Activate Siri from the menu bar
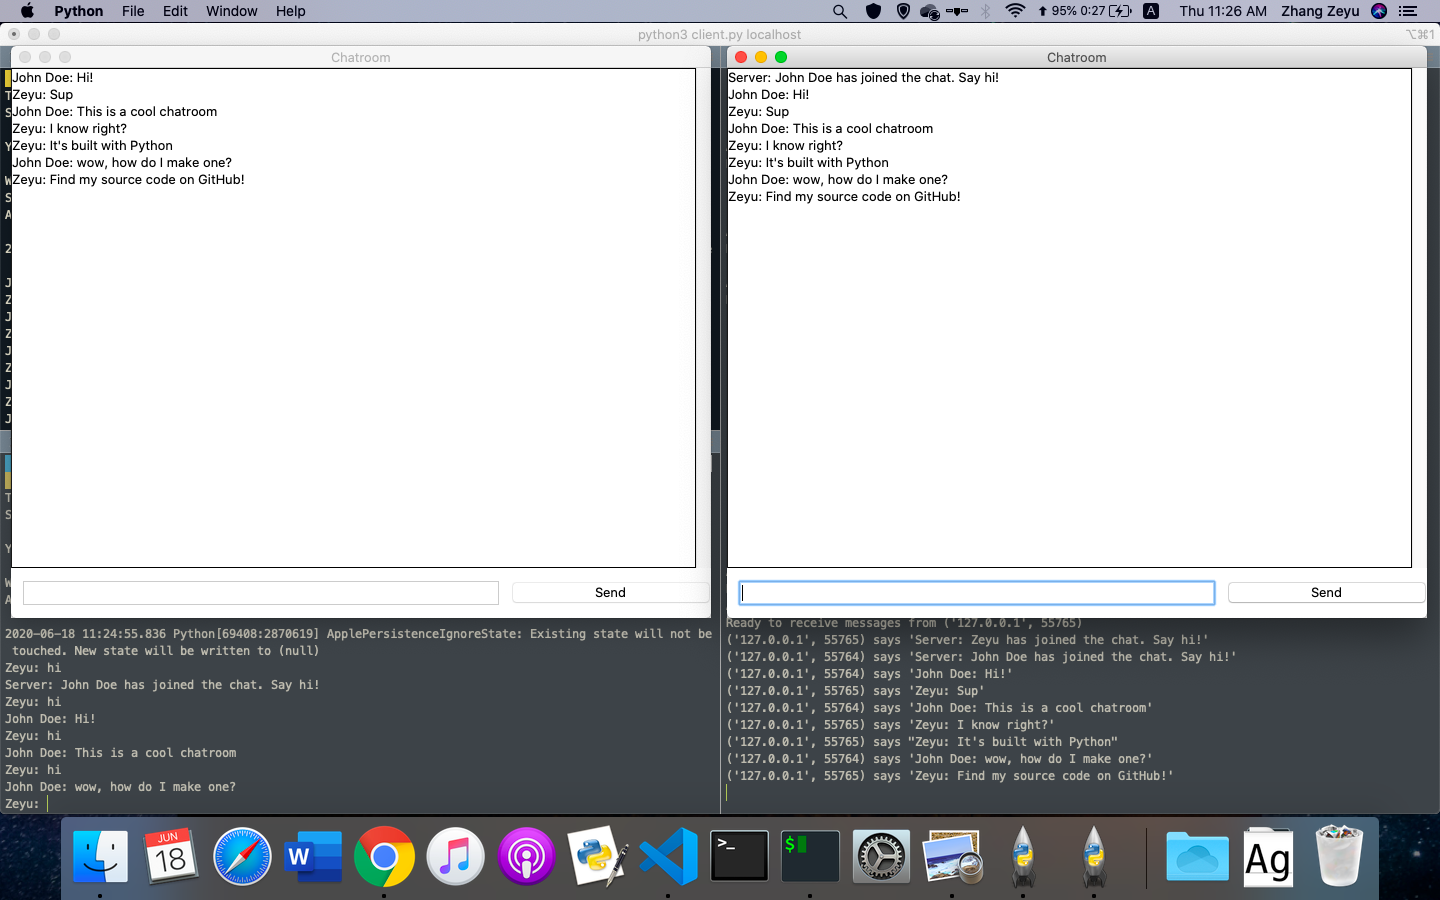The height and width of the screenshot is (900, 1440). pos(1379,11)
